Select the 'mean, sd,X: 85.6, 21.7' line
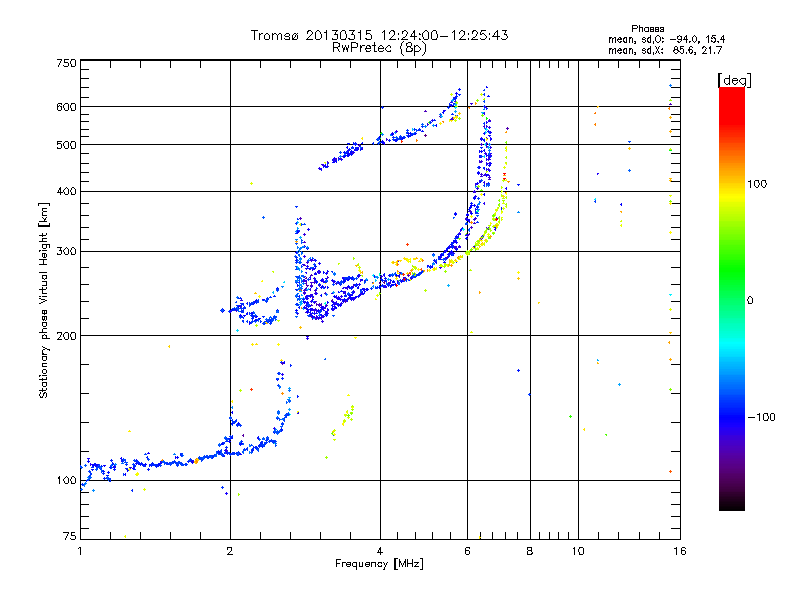800x600 pixels. pos(665,50)
